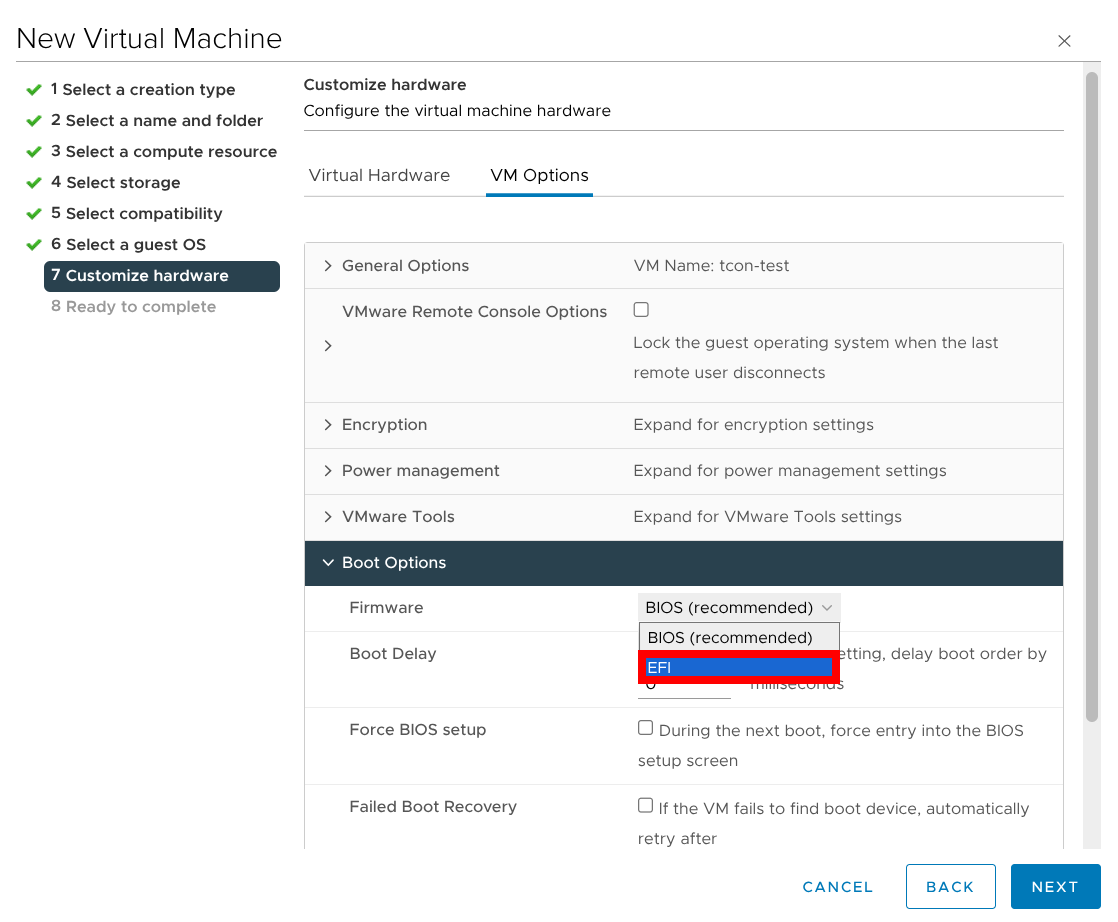The height and width of the screenshot is (922, 1118).
Task: Click the dialog's vertical scrollbar
Action: pos(1092,400)
